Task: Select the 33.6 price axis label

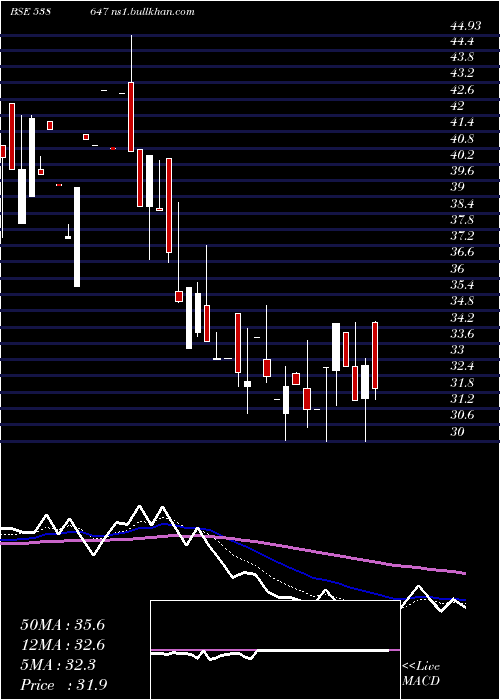Action: (462, 333)
